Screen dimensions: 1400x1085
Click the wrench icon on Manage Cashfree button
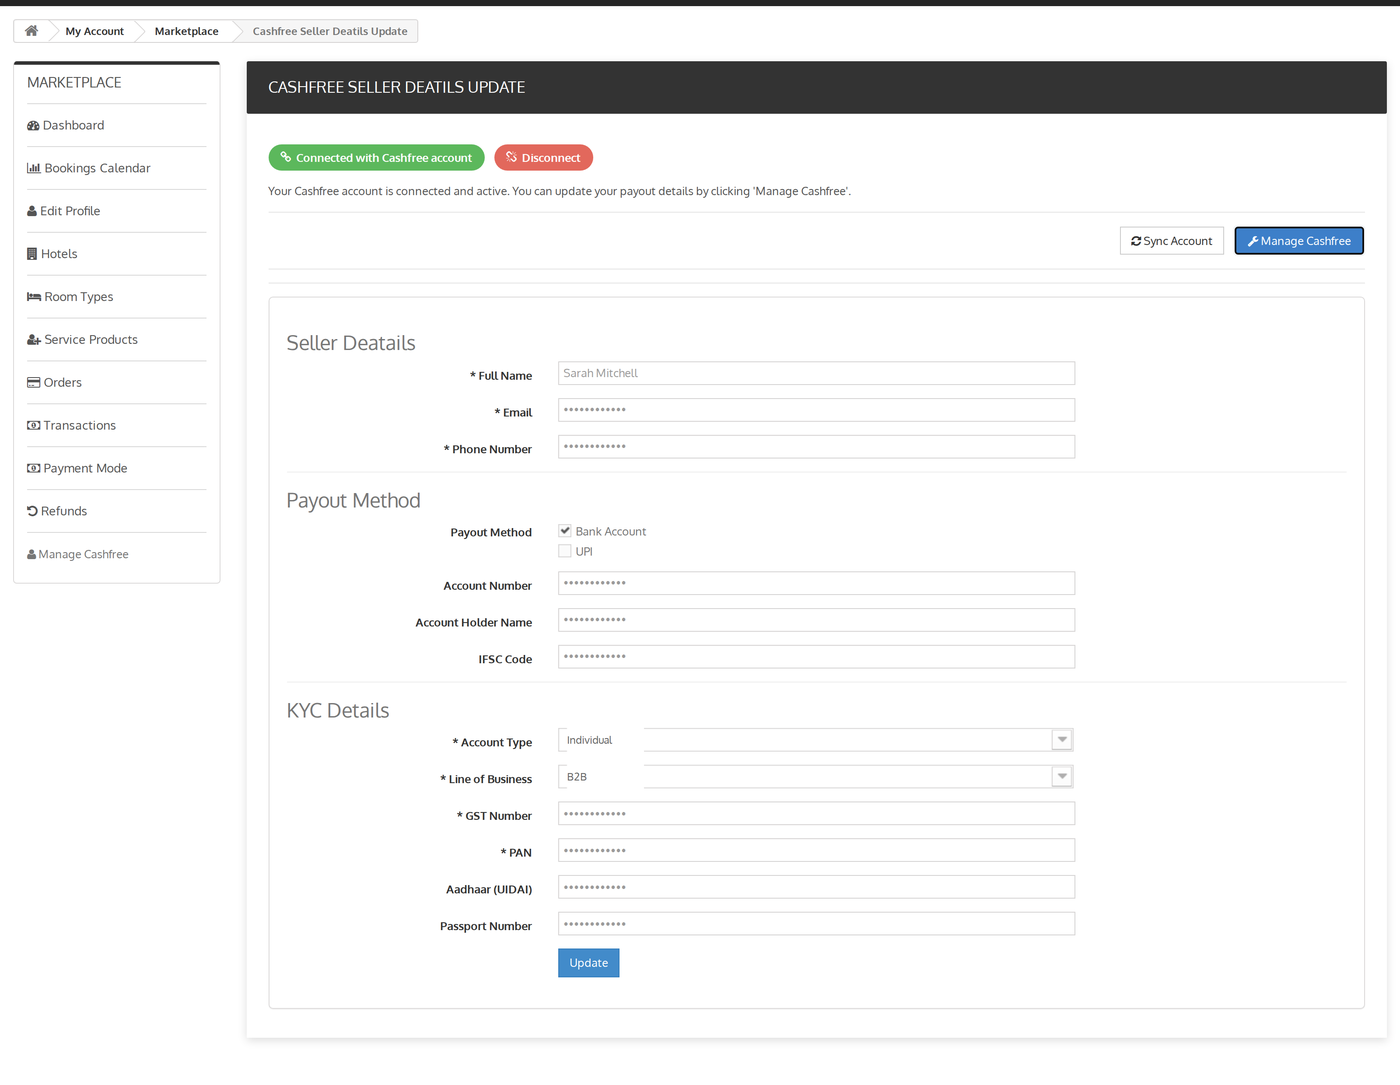click(1253, 241)
